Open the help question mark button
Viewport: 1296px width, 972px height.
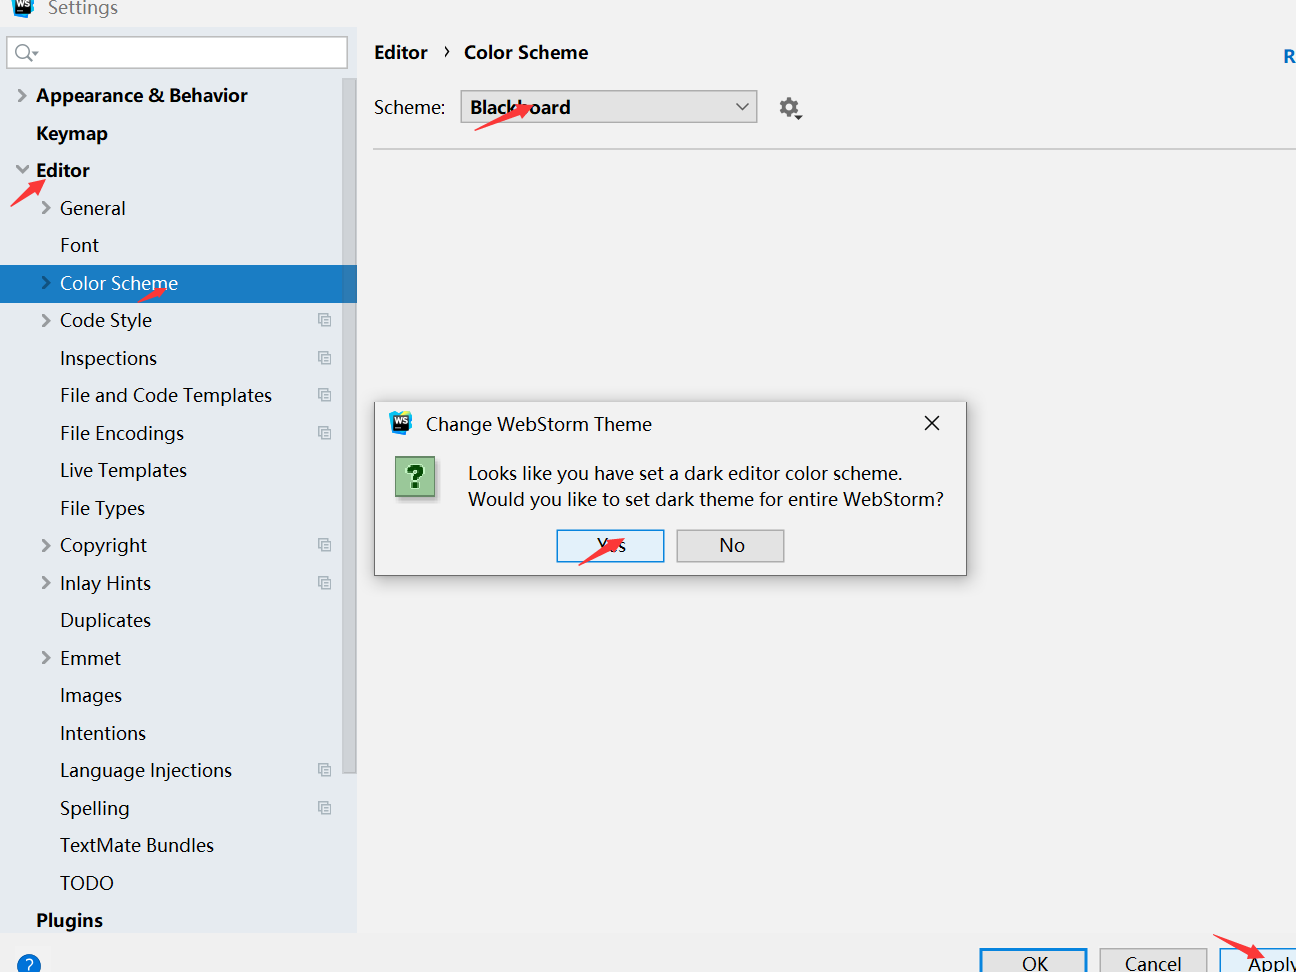tap(29, 964)
